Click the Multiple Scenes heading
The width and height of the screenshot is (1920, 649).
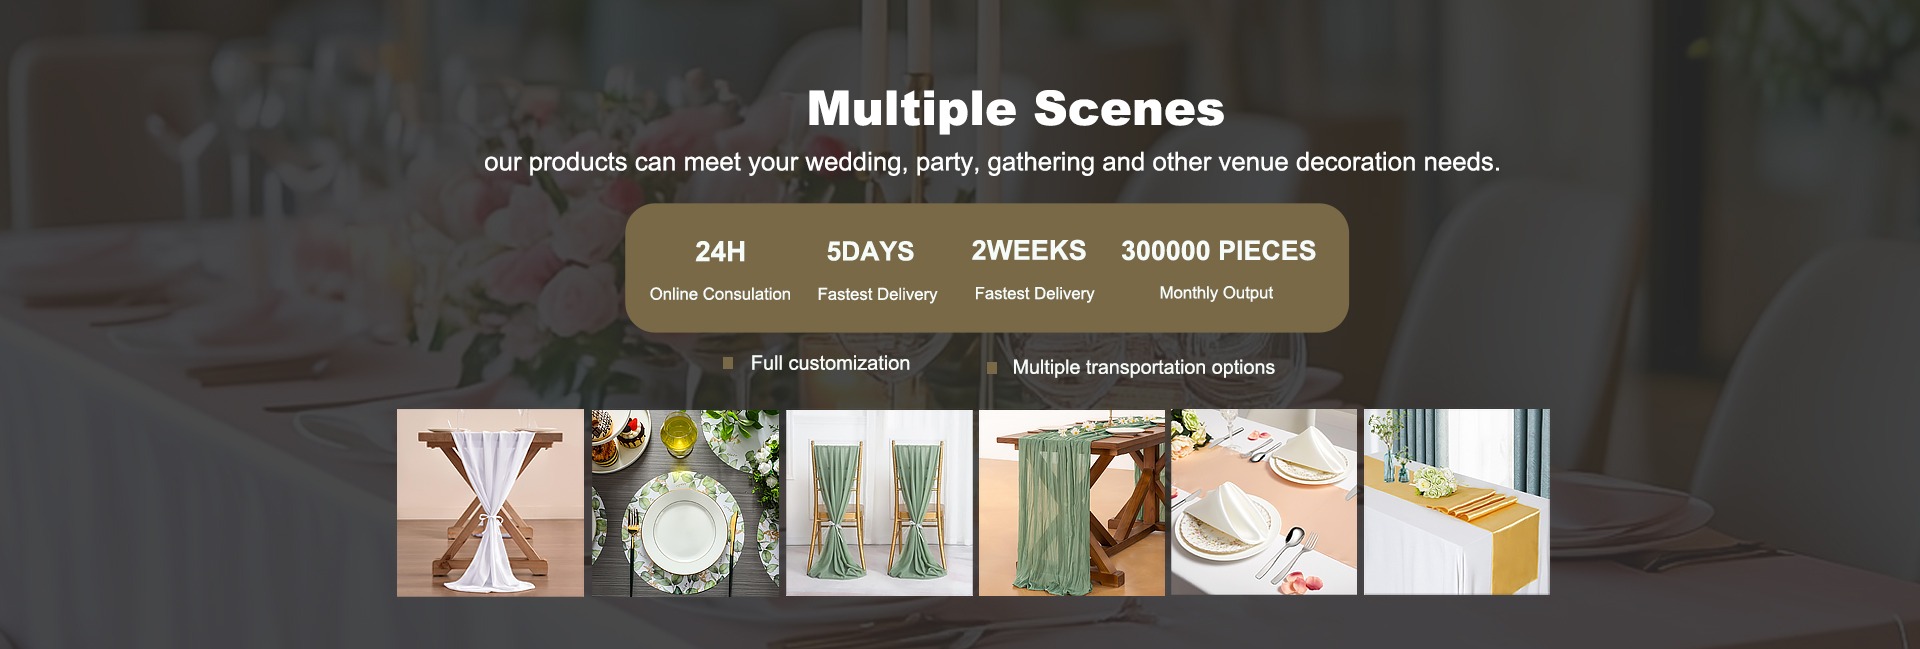(x=1016, y=109)
